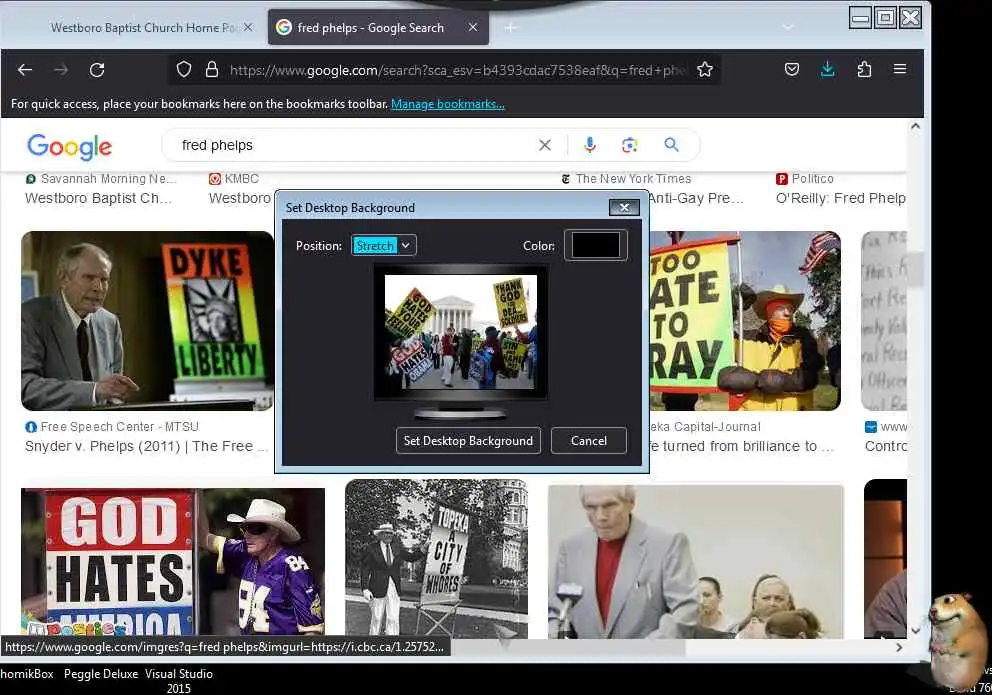Click the vertical scrollbar up arrow
Viewport: 992px width, 695px height.
click(x=915, y=126)
